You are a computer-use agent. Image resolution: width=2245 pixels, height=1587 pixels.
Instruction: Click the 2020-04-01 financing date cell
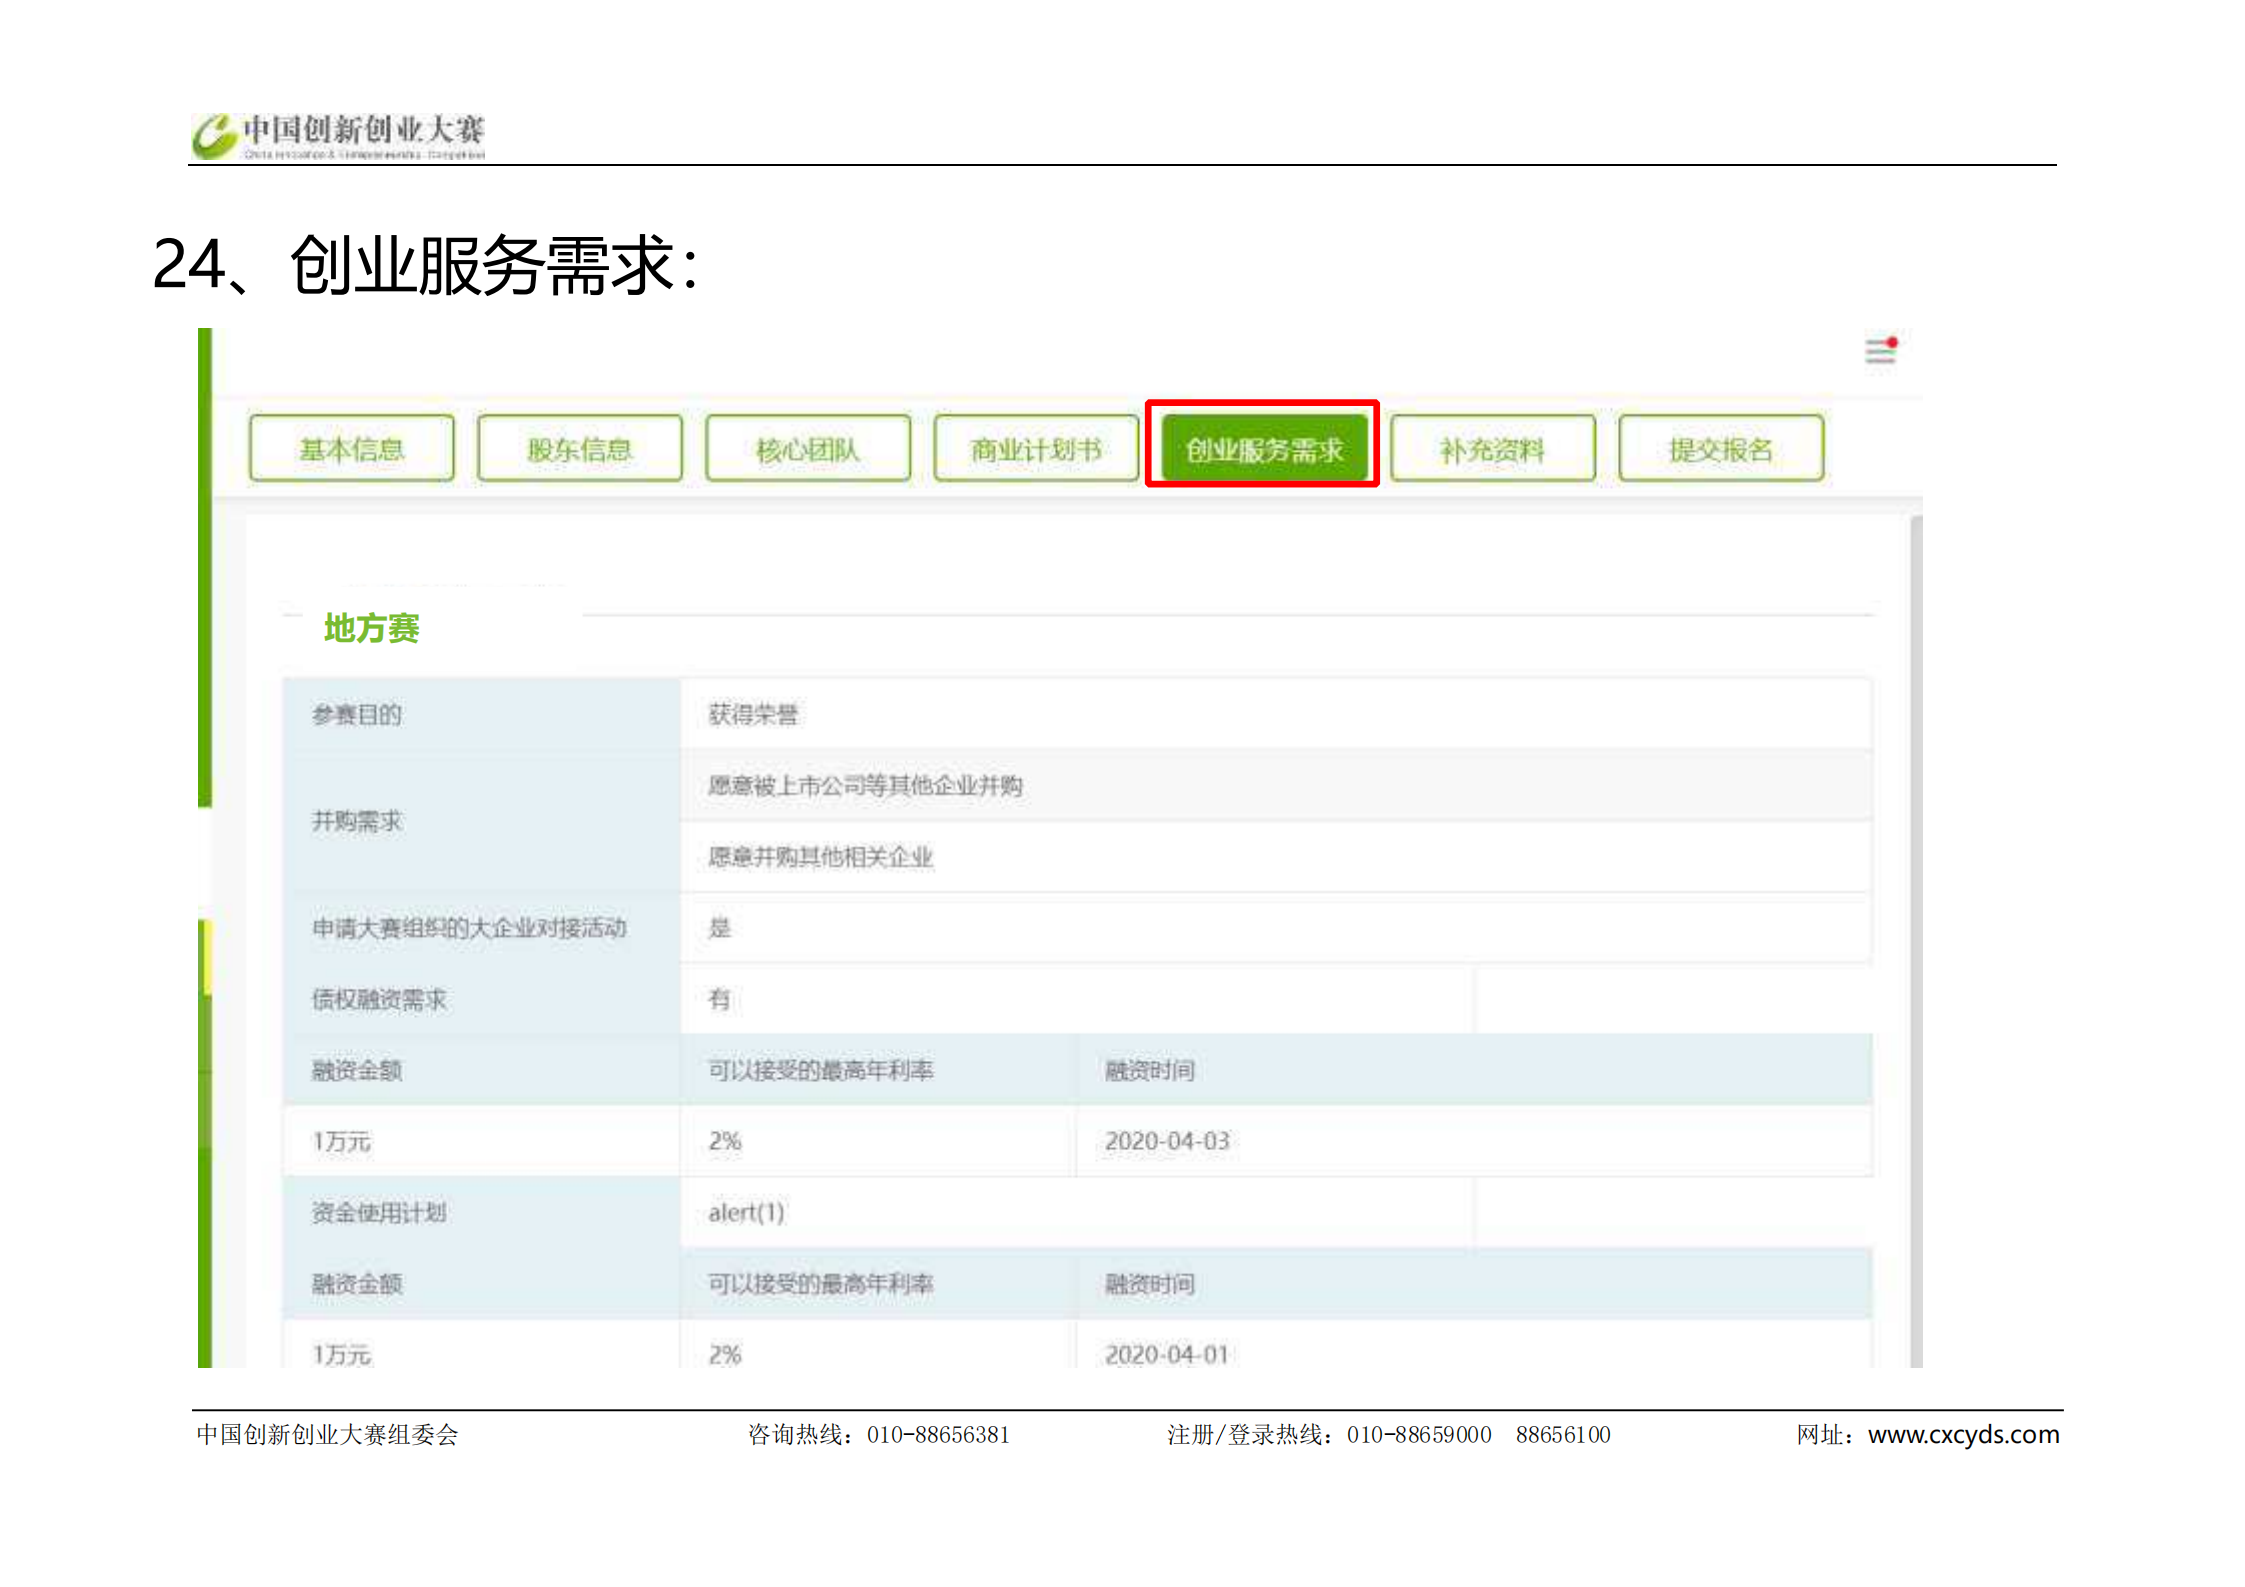click(1167, 1354)
